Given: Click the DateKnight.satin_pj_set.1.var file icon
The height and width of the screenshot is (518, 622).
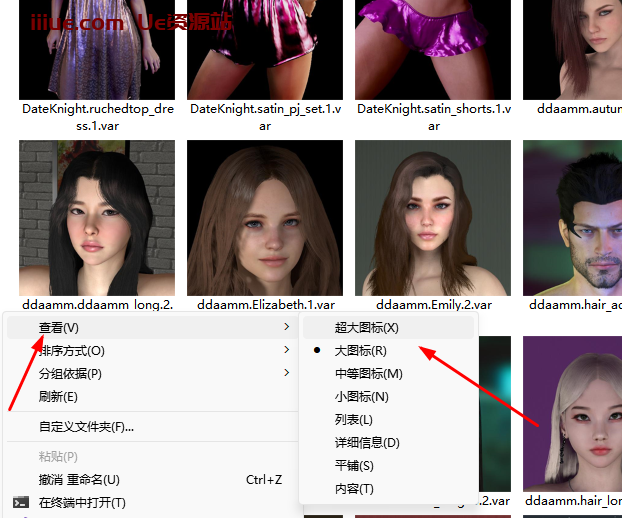Looking at the screenshot, I should 265,48.
